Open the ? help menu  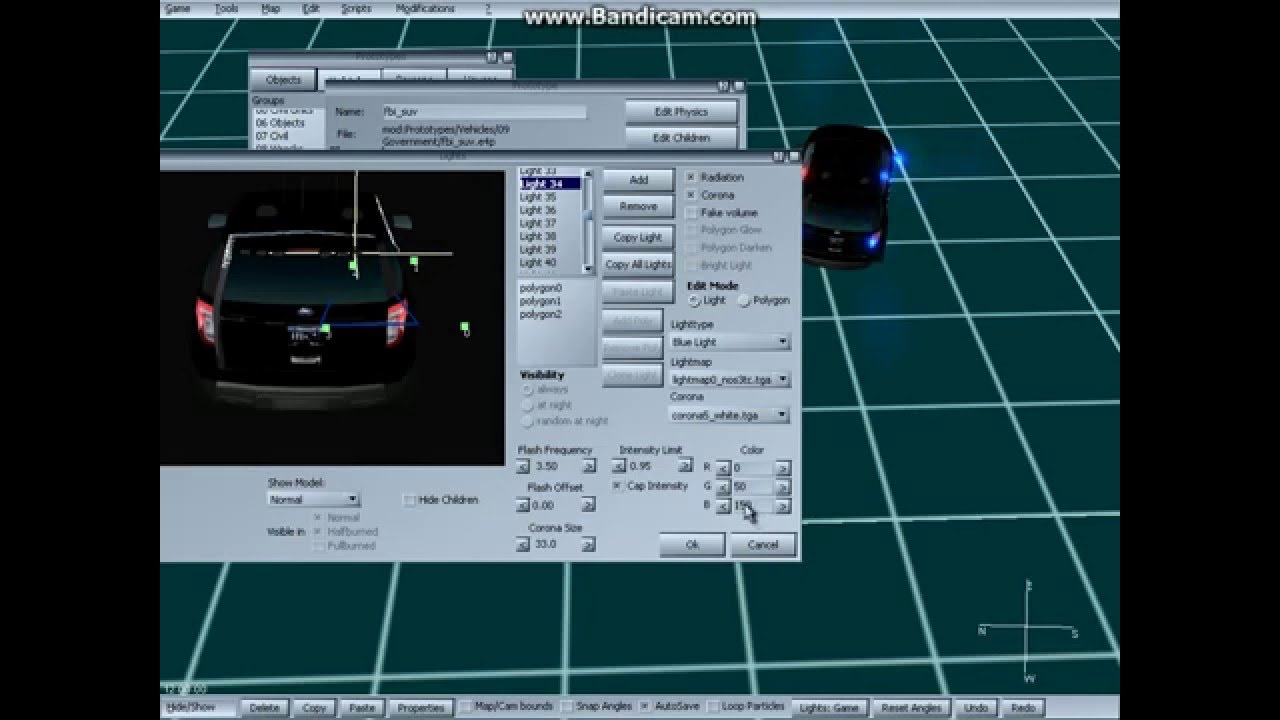point(489,8)
